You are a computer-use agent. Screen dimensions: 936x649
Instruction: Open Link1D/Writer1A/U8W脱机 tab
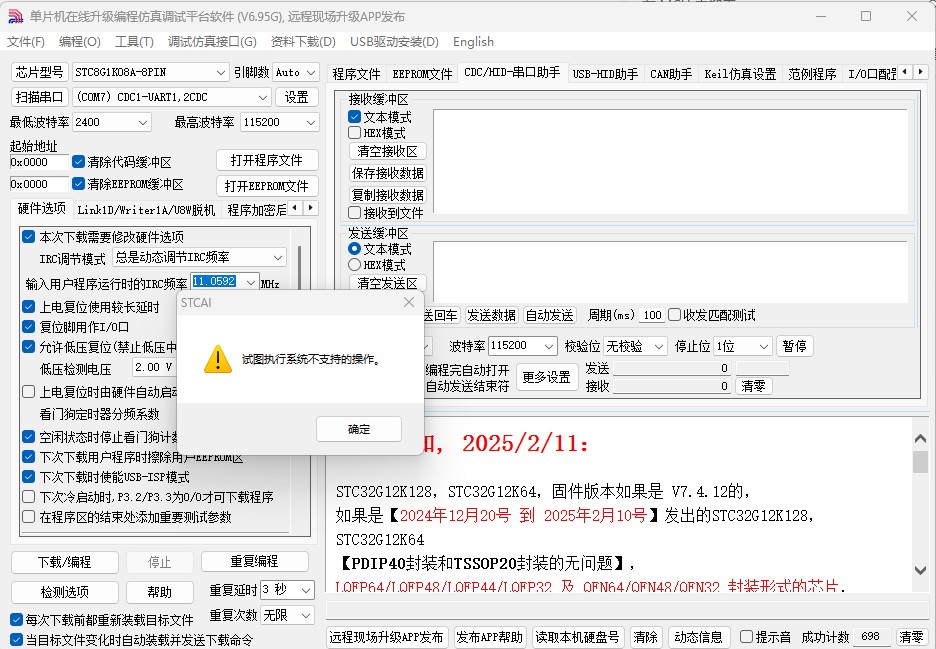pos(146,210)
